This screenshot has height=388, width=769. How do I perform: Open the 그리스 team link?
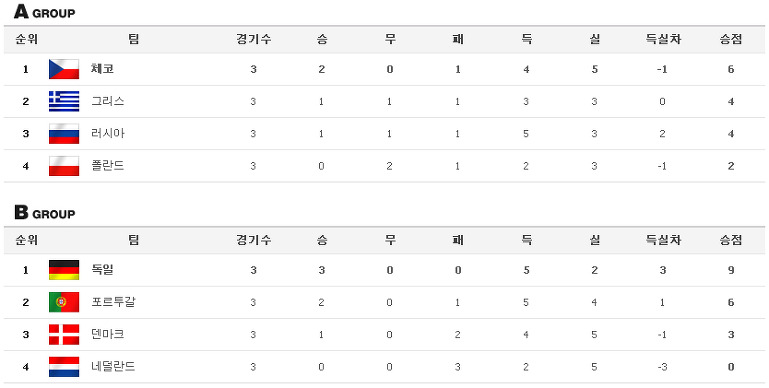107,101
